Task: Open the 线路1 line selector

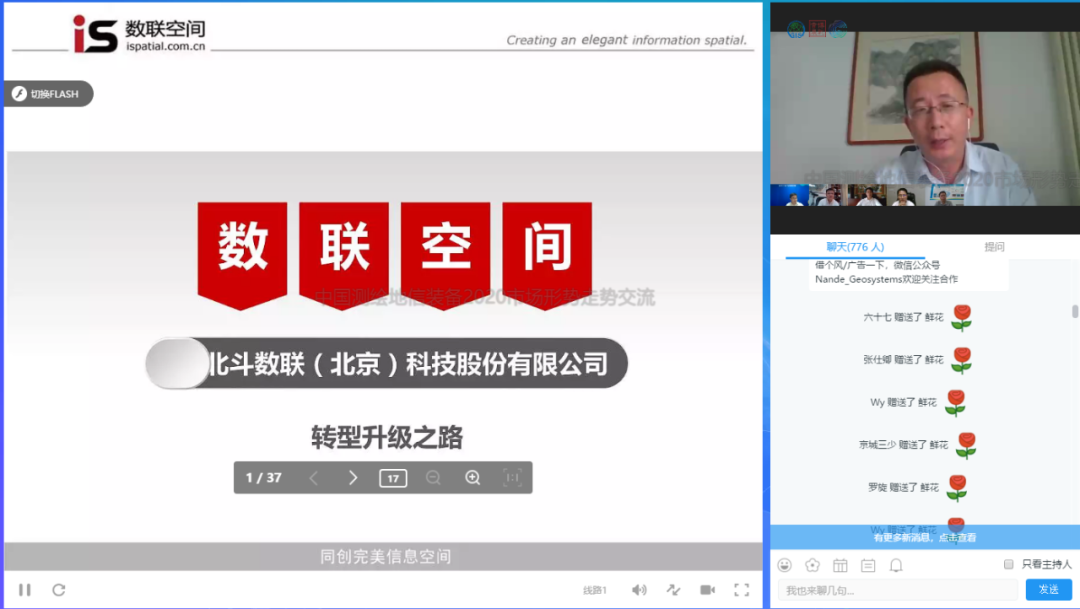Action: click(x=595, y=590)
